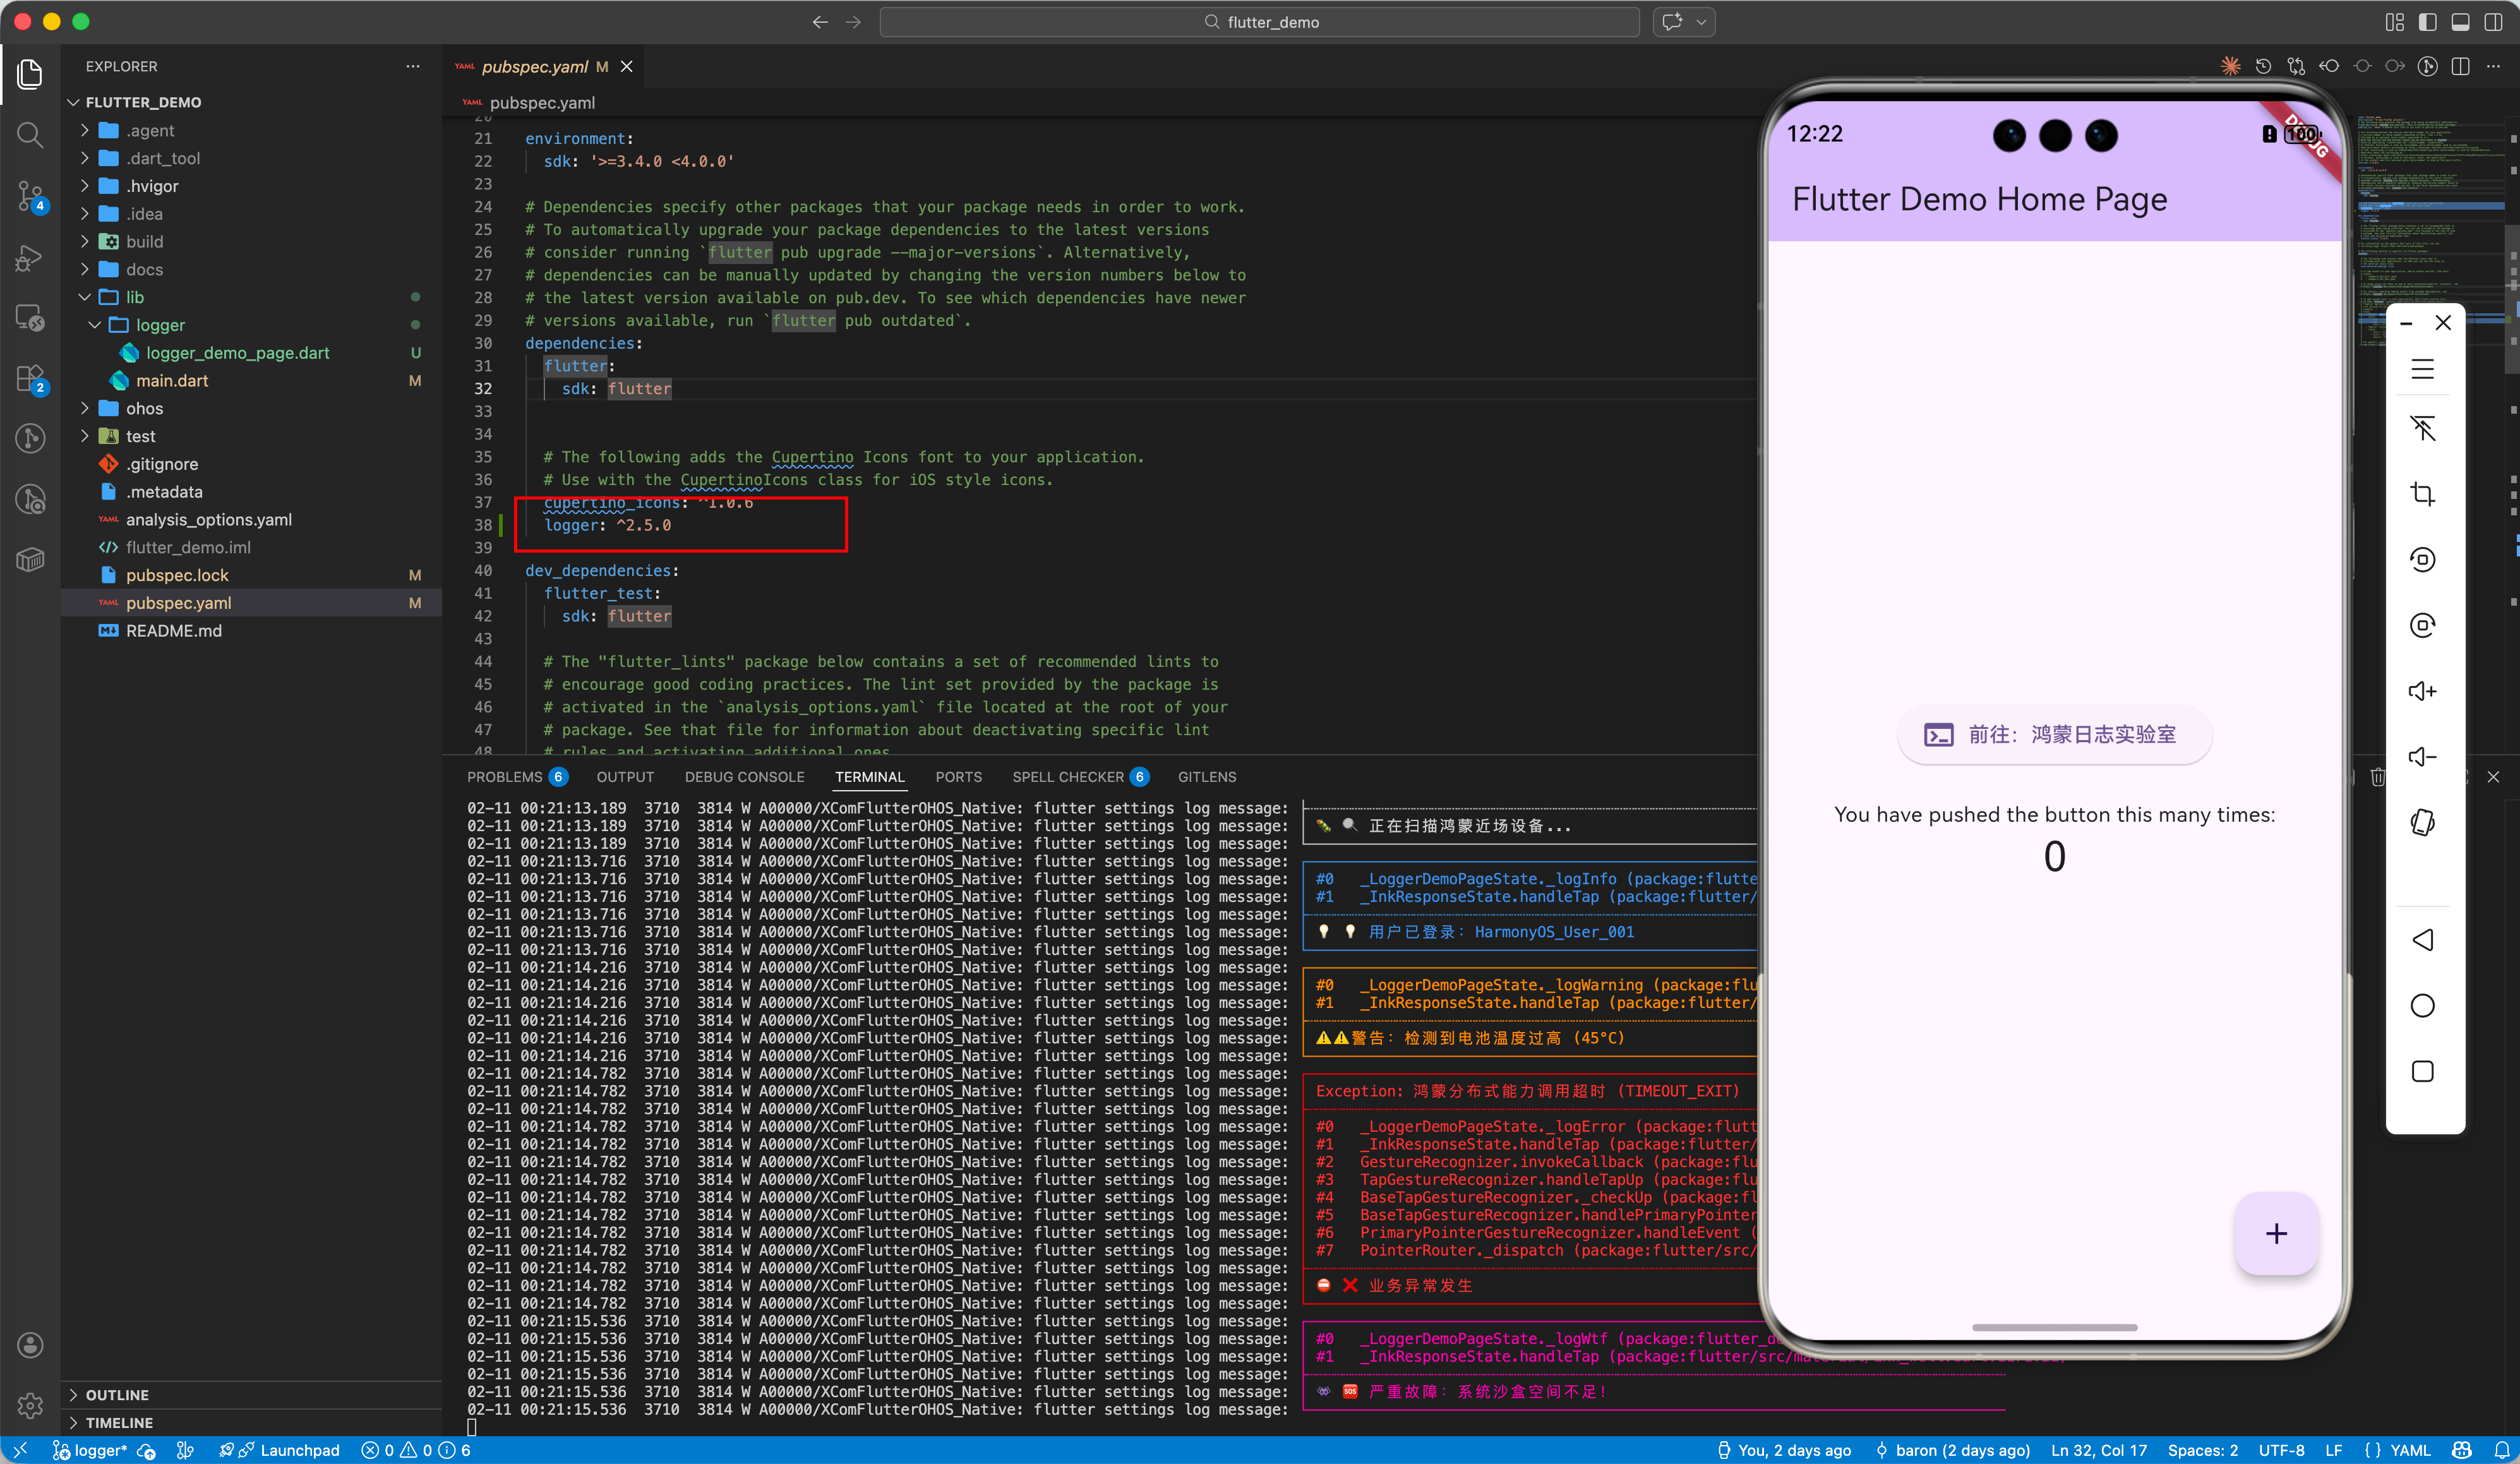Switch to the PROBLEMS tab
2520x1464 pixels.
504,777
